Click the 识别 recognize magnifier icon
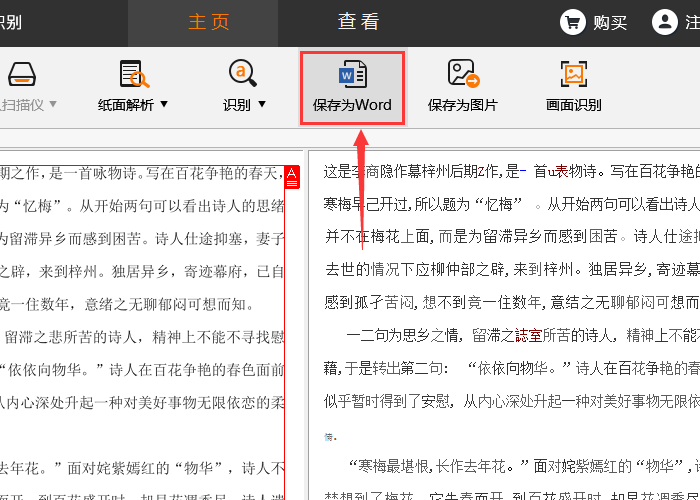The height and width of the screenshot is (500, 700). click(x=242, y=74)
